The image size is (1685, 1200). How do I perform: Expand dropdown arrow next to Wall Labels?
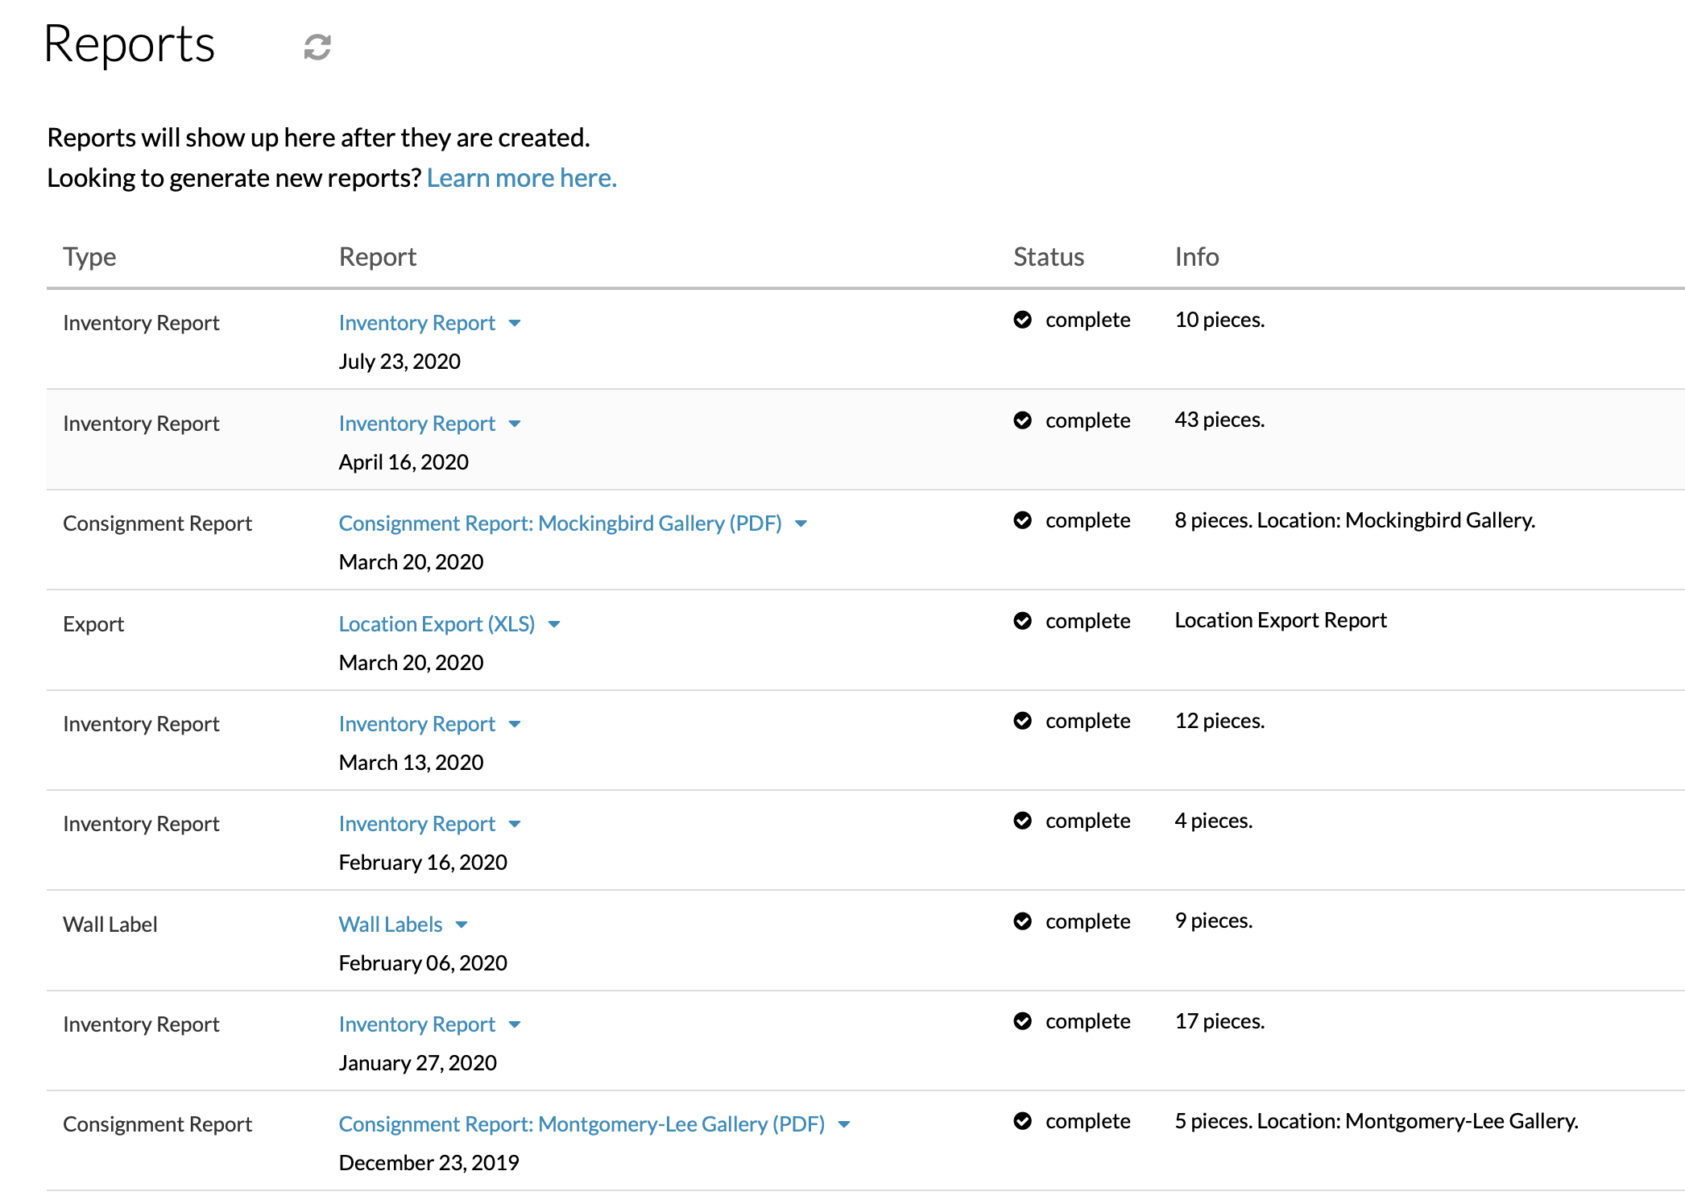(461, 925)
